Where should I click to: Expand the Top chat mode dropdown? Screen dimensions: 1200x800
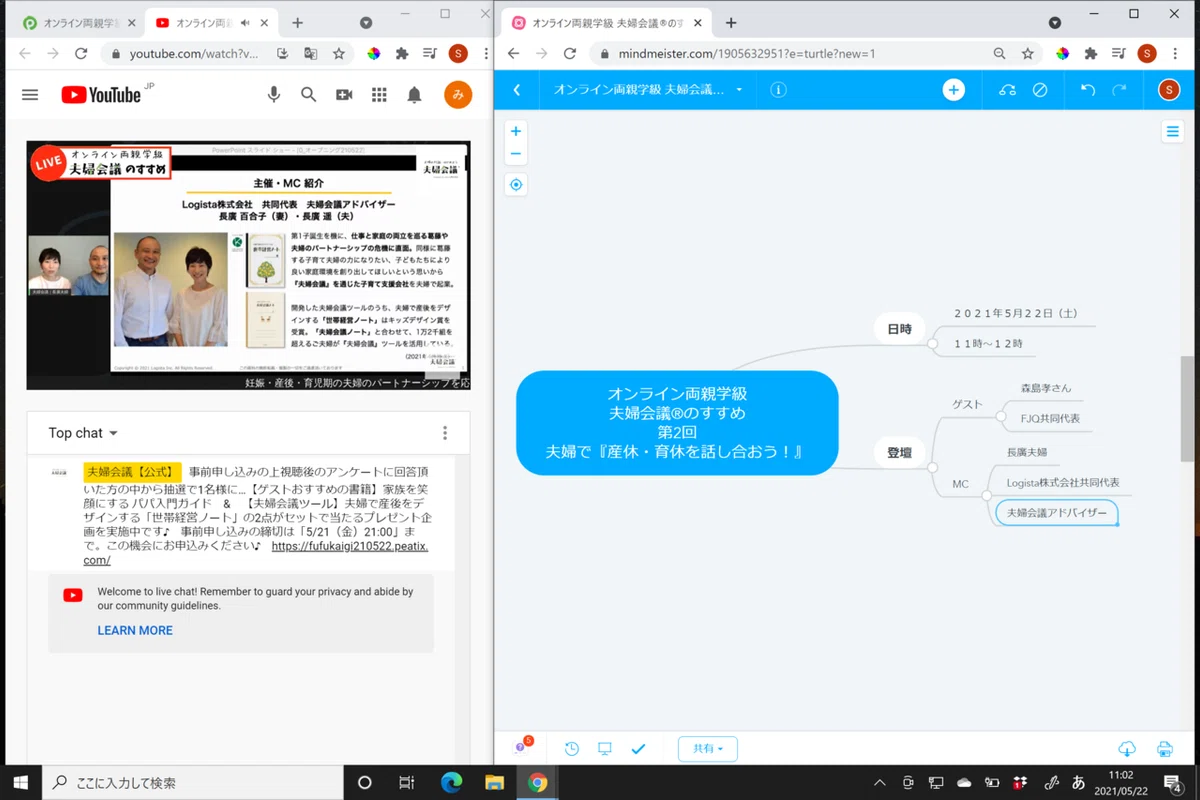click(x=84, y=433)
